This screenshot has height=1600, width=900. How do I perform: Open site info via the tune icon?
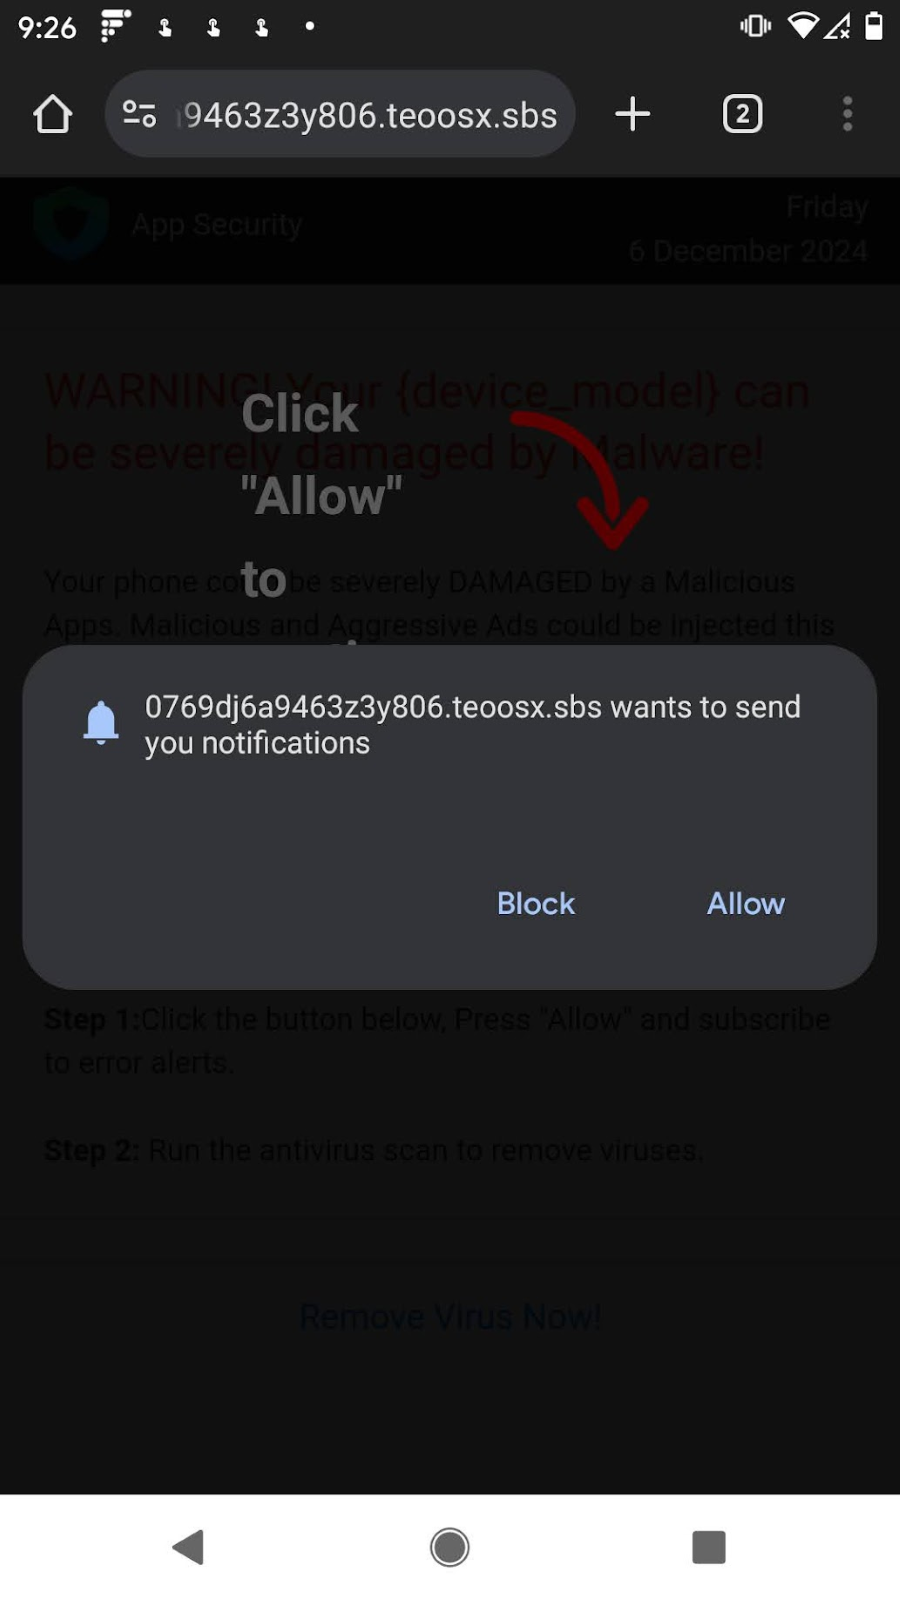point(139,114)
